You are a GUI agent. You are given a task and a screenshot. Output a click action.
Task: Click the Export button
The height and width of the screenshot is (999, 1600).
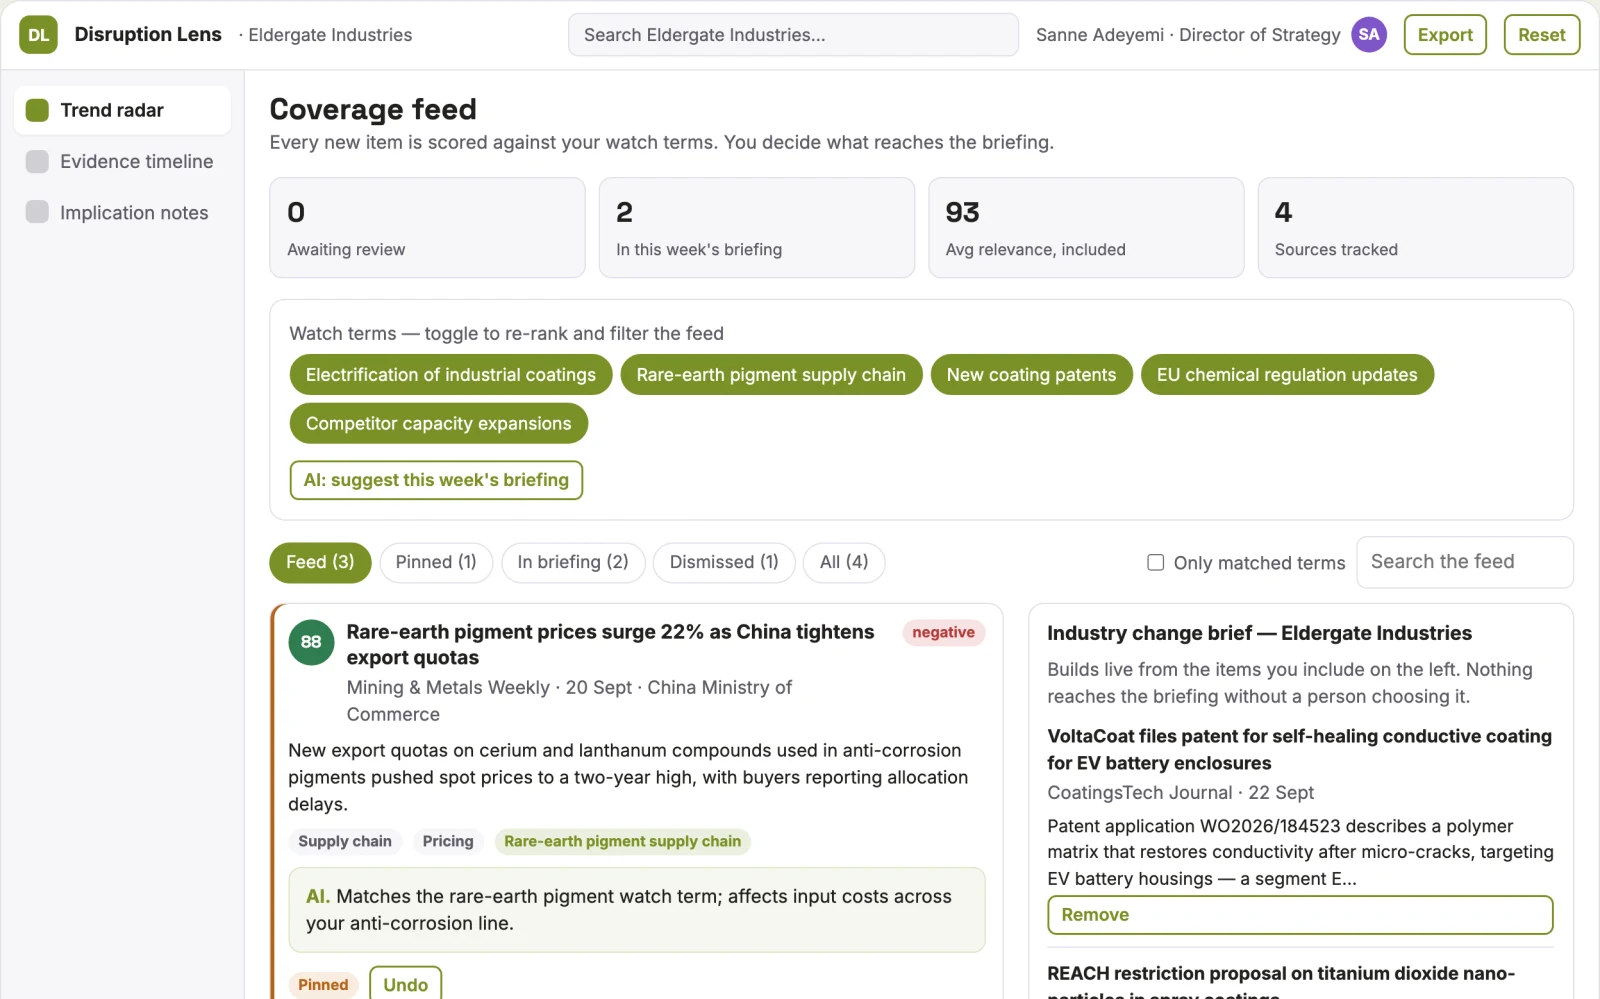click(x=1445, y=35)
